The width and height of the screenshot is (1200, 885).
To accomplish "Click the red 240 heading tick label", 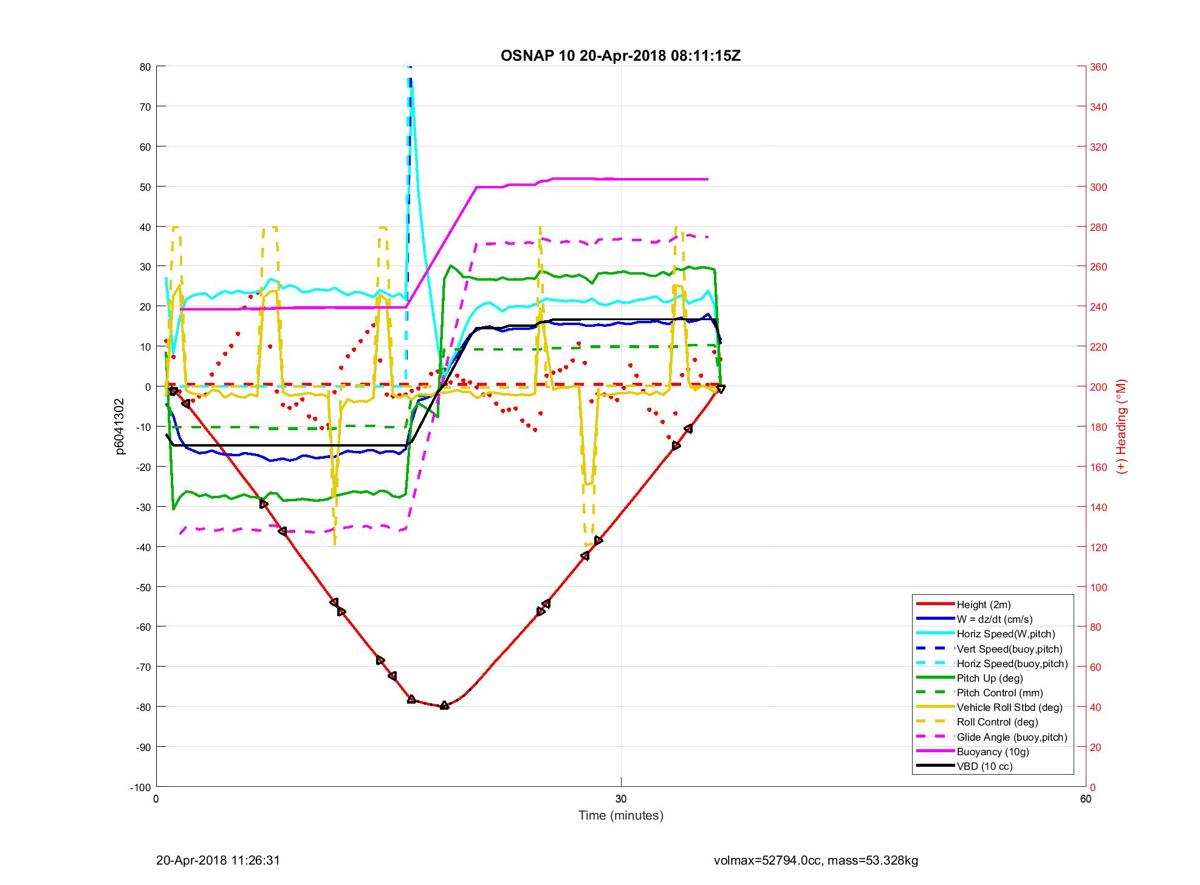I will pos(1099,307).
